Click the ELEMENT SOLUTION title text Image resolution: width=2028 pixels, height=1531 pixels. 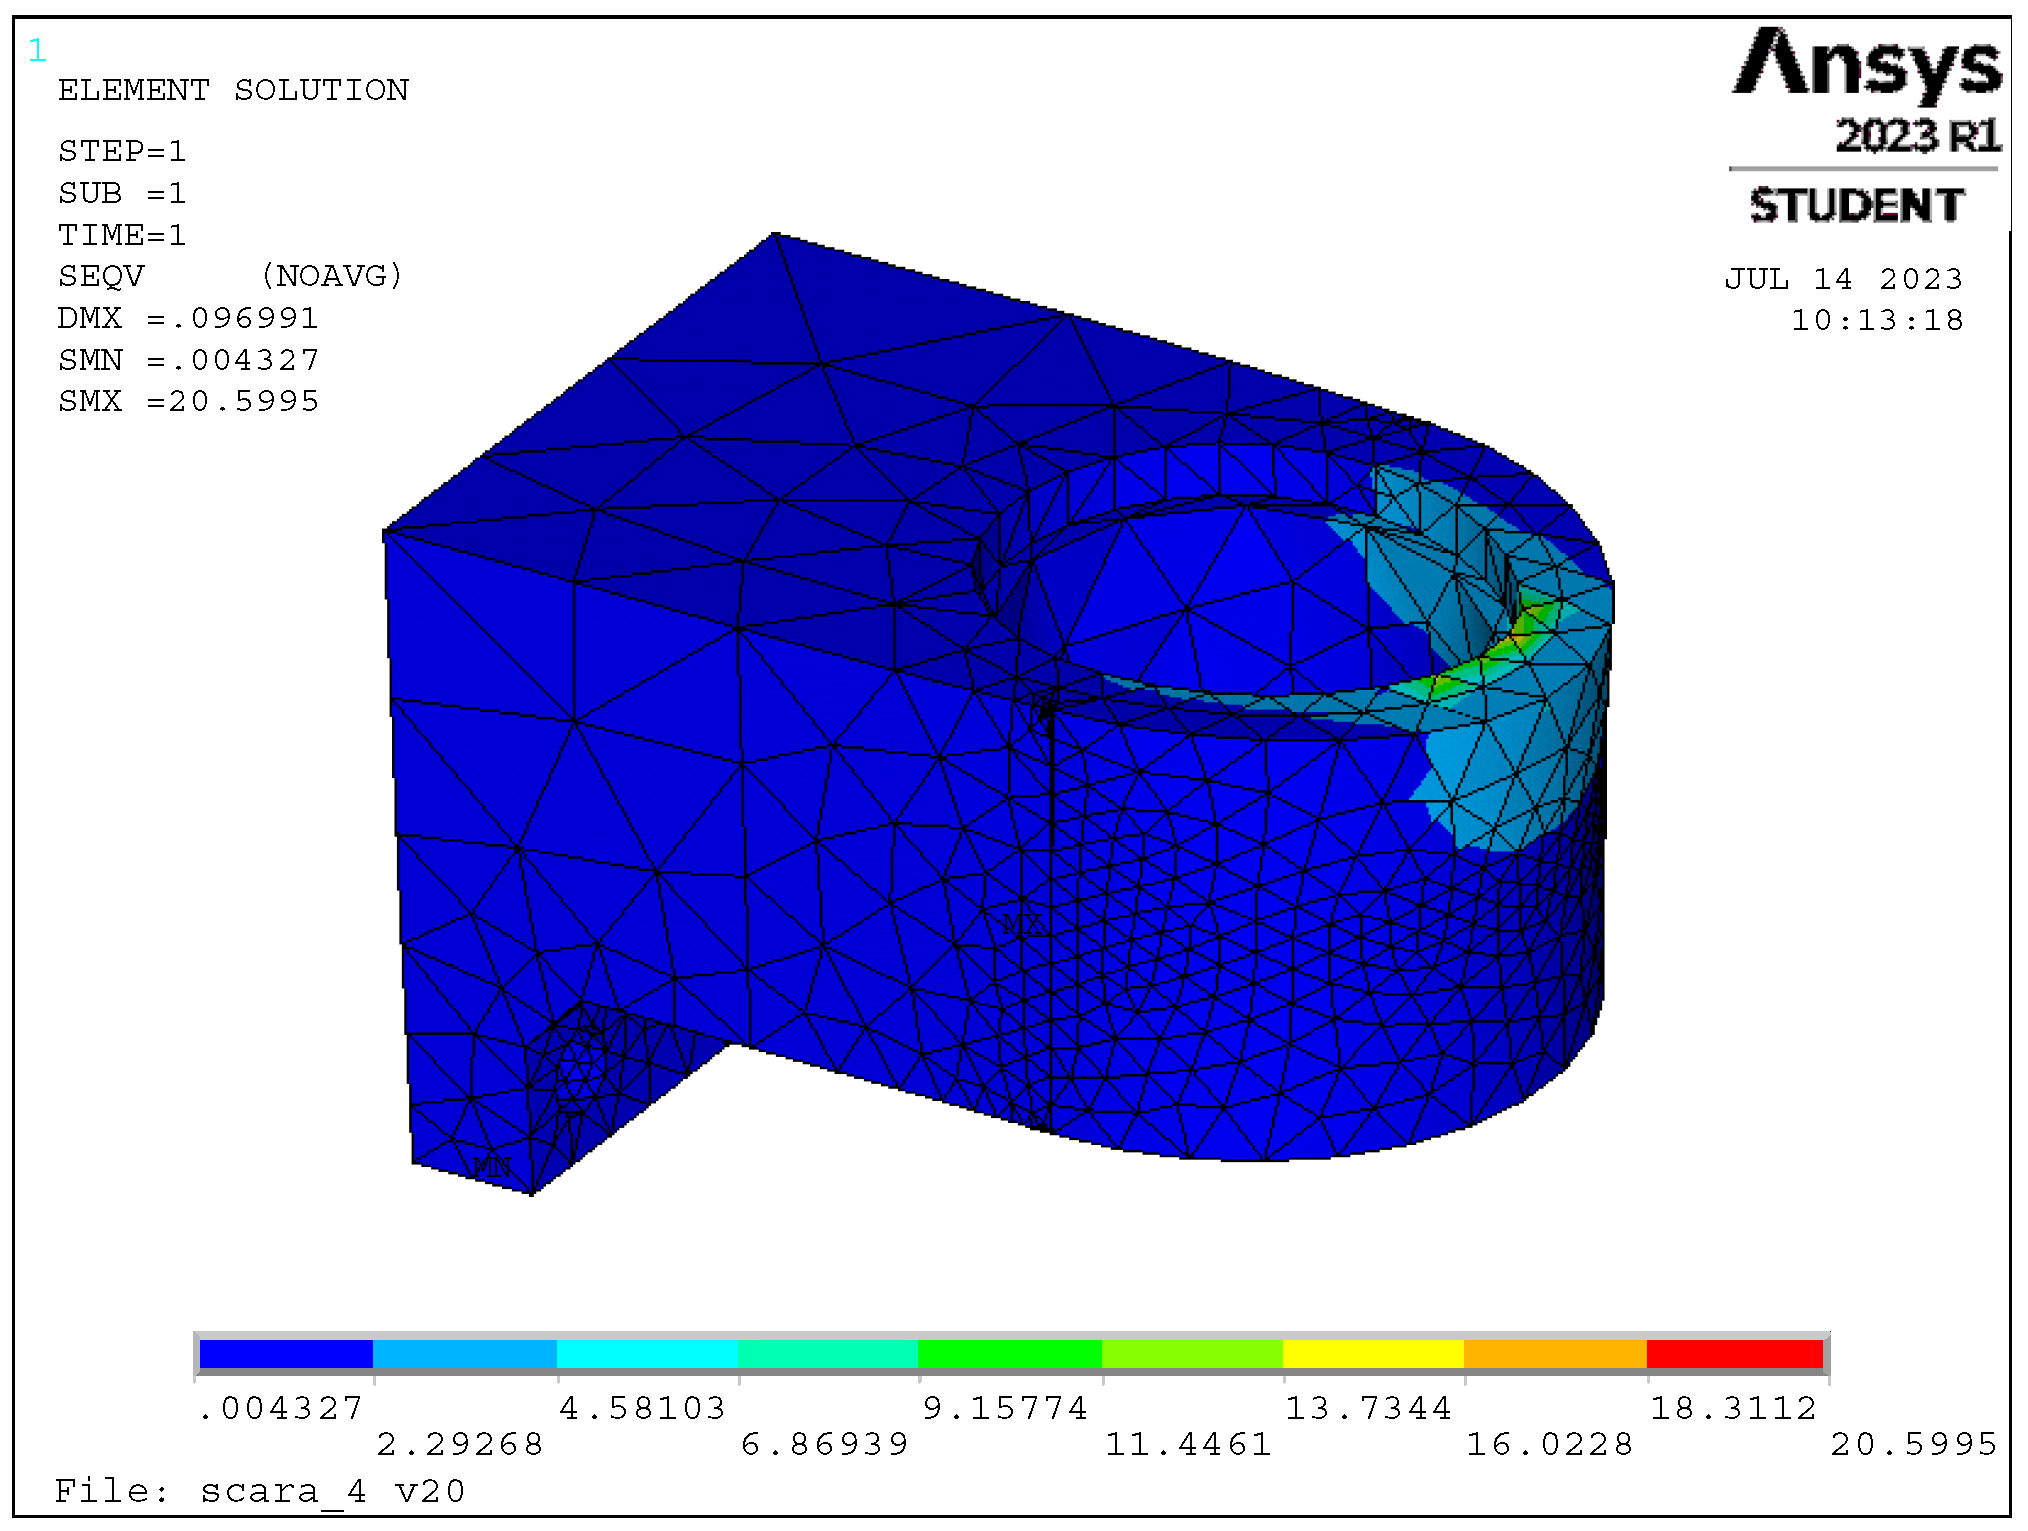[x=233, y=90]
